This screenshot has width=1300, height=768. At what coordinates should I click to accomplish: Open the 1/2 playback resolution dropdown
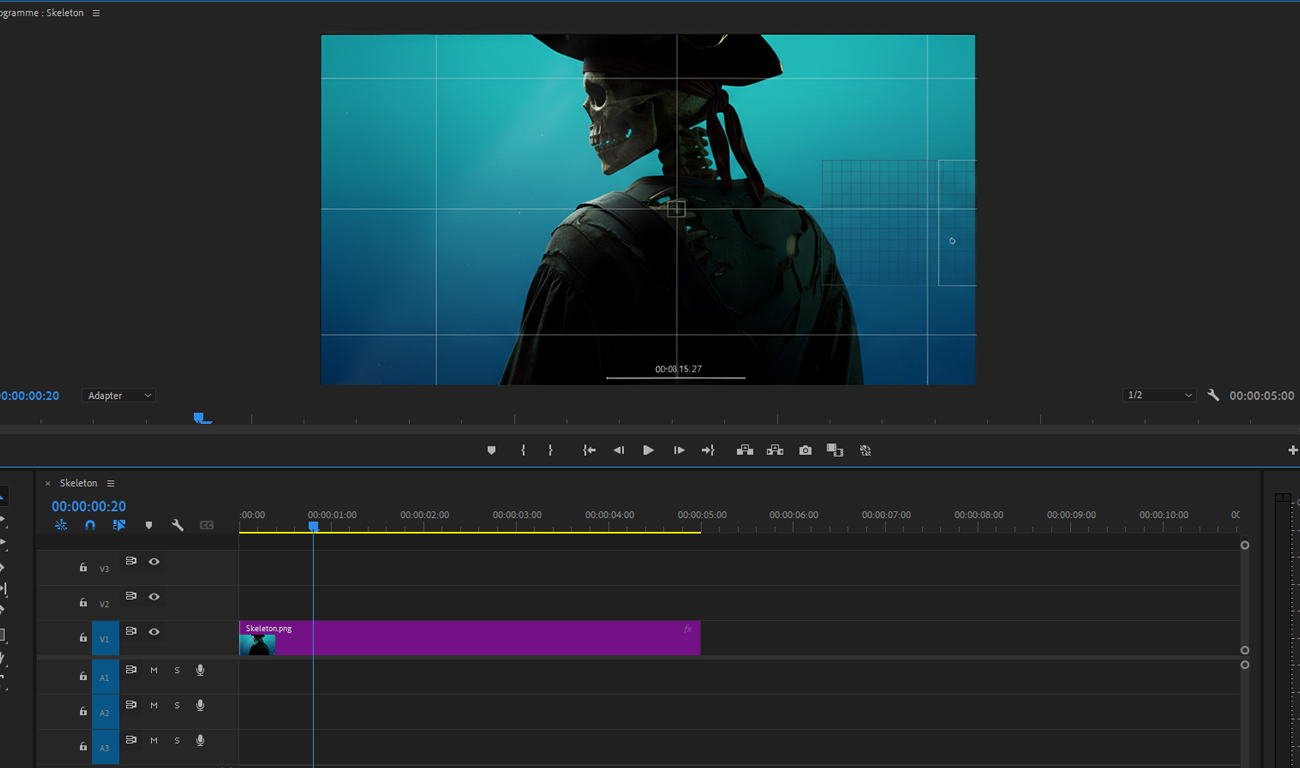click(1159, 396)
